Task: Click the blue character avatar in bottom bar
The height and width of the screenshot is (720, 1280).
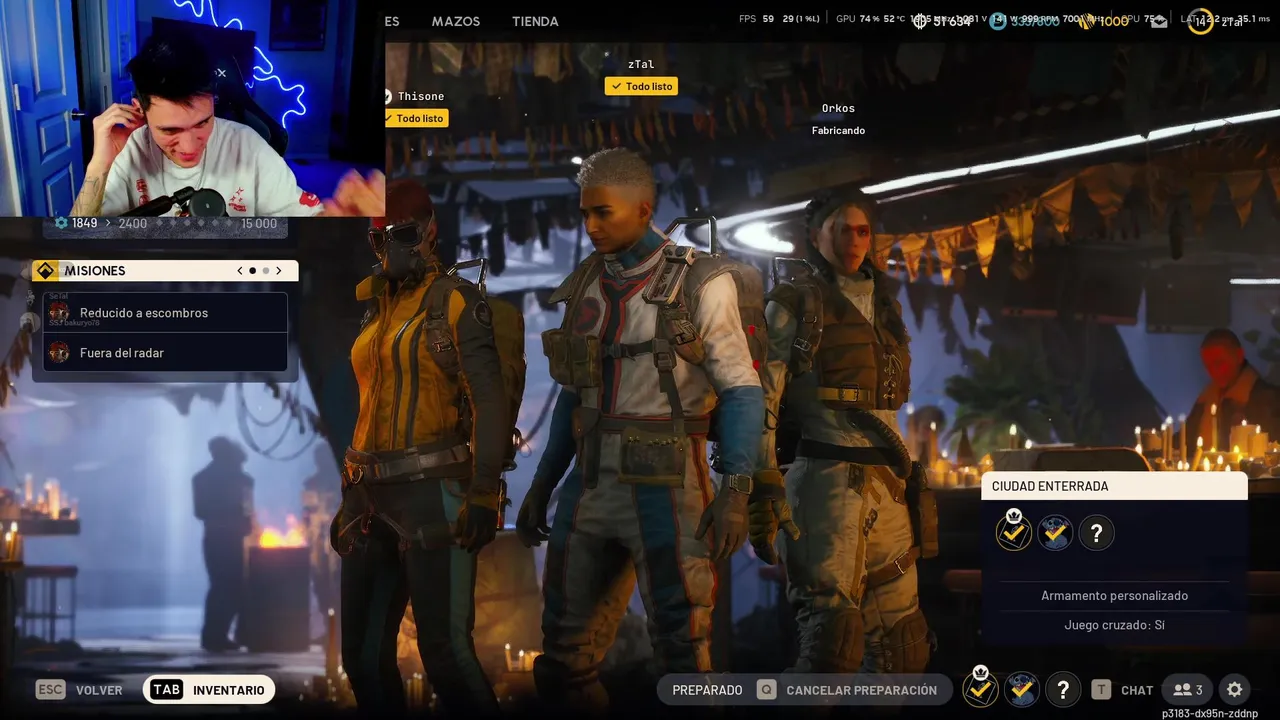Action: [1021, 690]
